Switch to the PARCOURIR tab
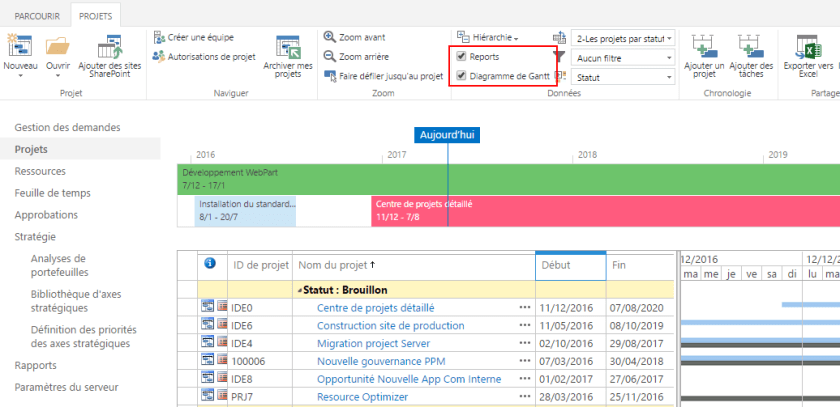 pyautogui.click(x=37, y=16)
